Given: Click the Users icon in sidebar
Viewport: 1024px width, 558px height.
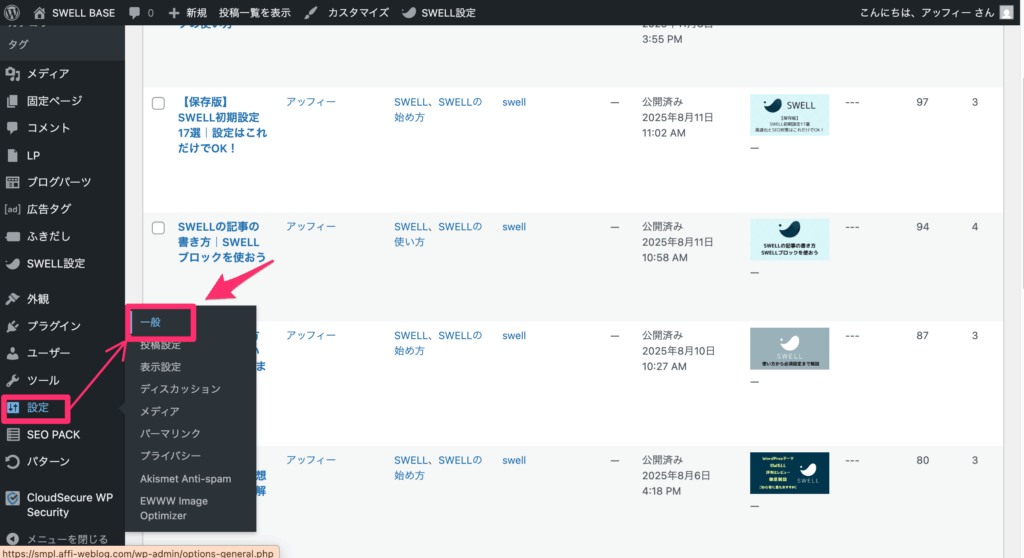Looking at the screenshot, I should (13, 353).
